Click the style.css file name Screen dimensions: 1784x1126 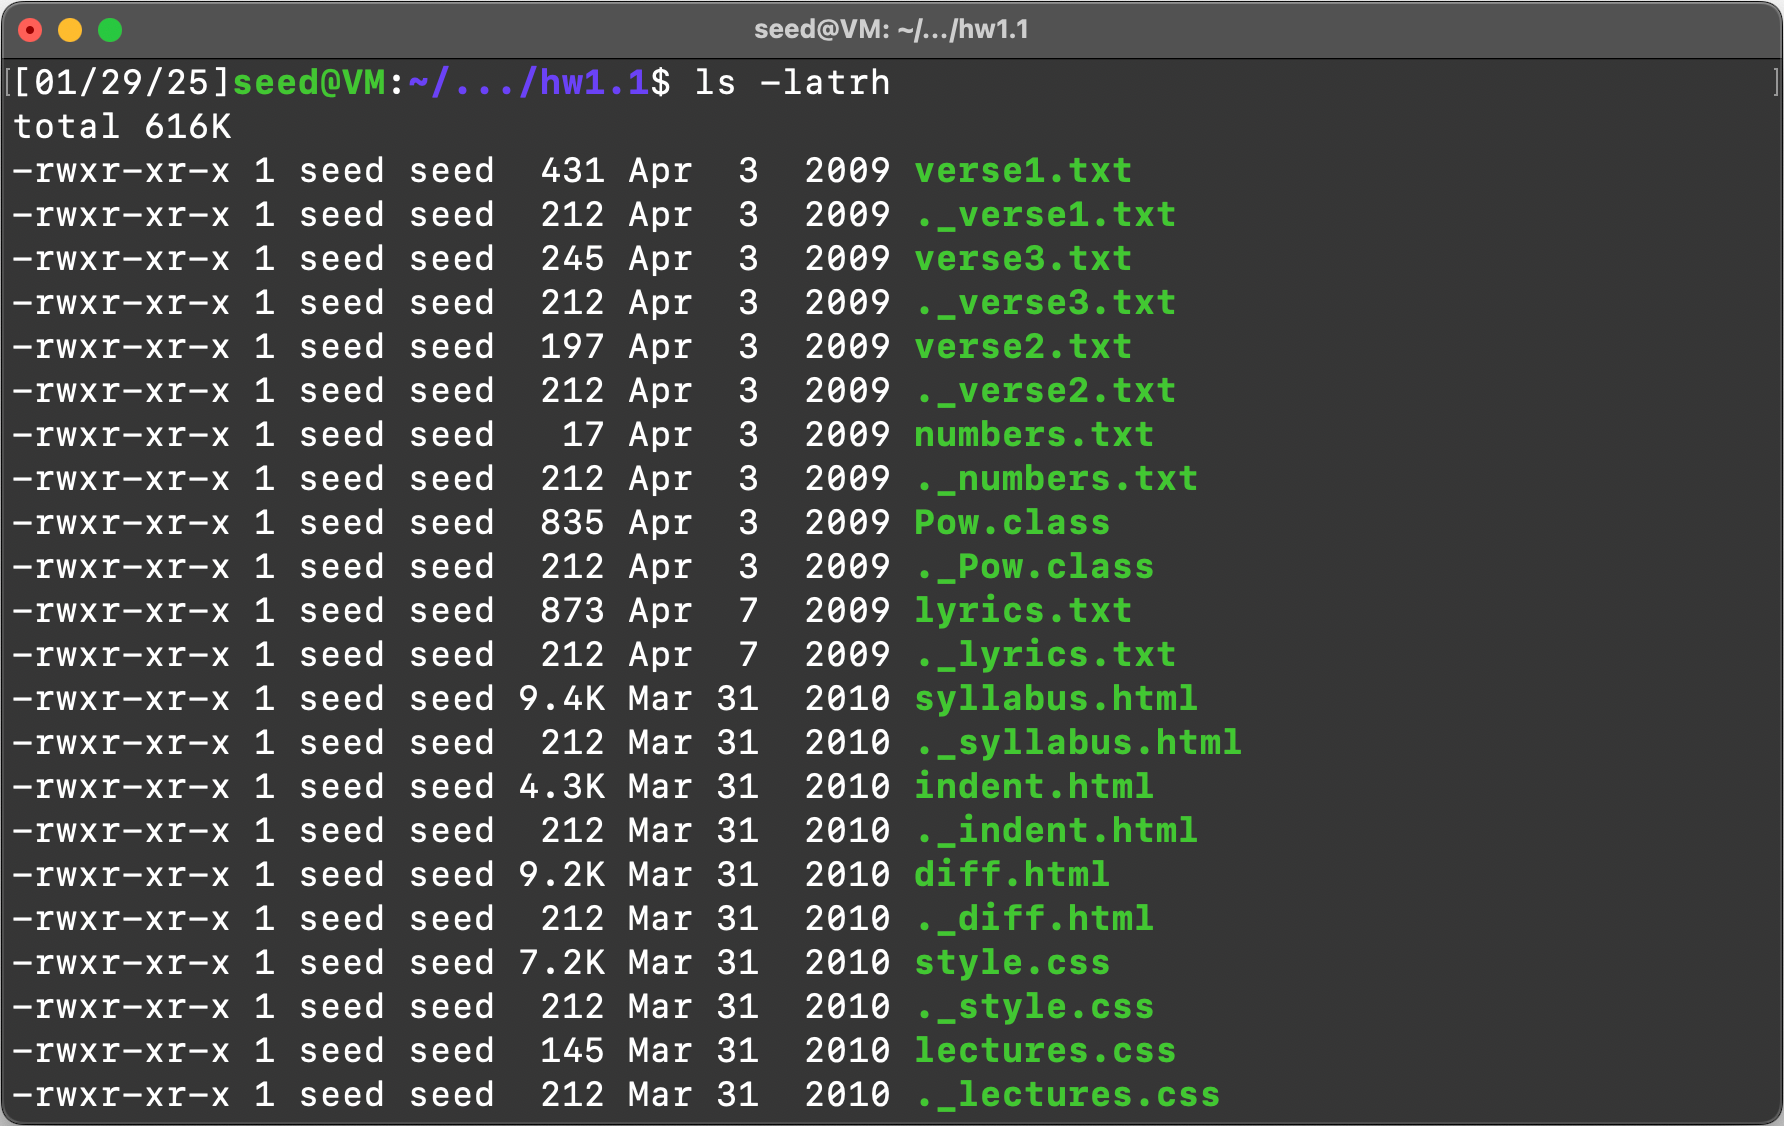(x=1011, y=962)
